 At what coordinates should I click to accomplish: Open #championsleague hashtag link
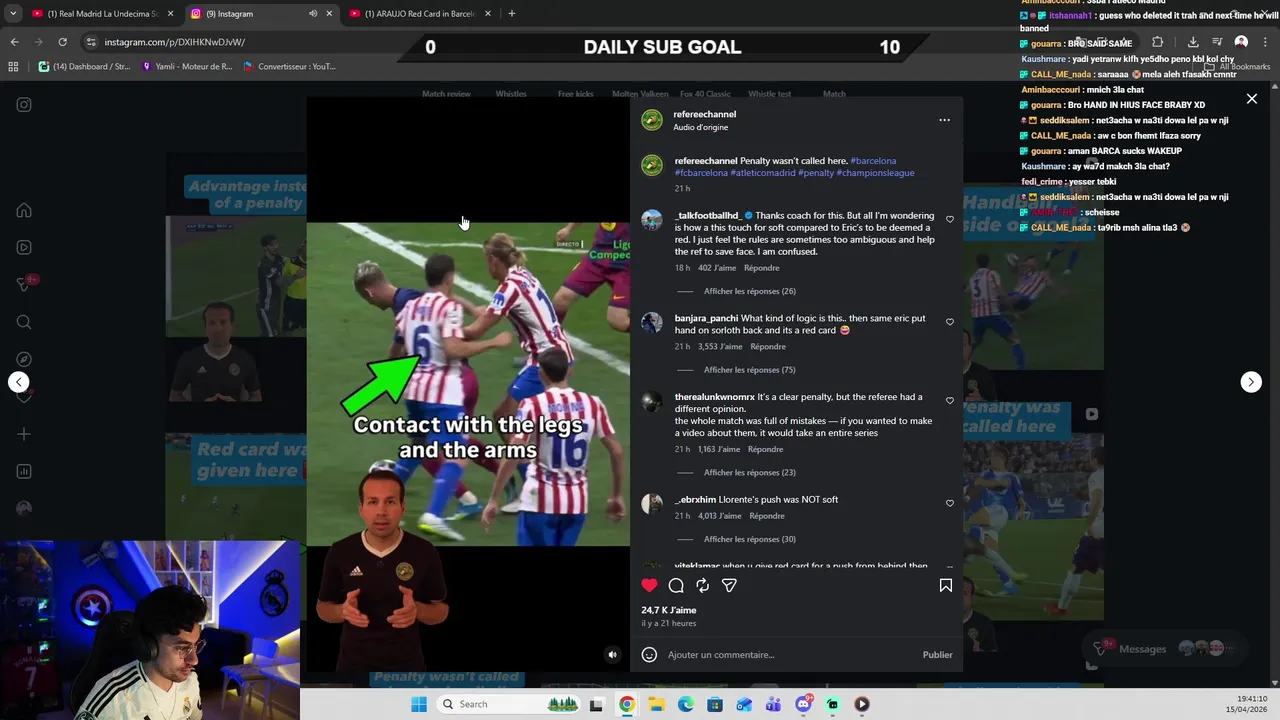pos(875,173)
